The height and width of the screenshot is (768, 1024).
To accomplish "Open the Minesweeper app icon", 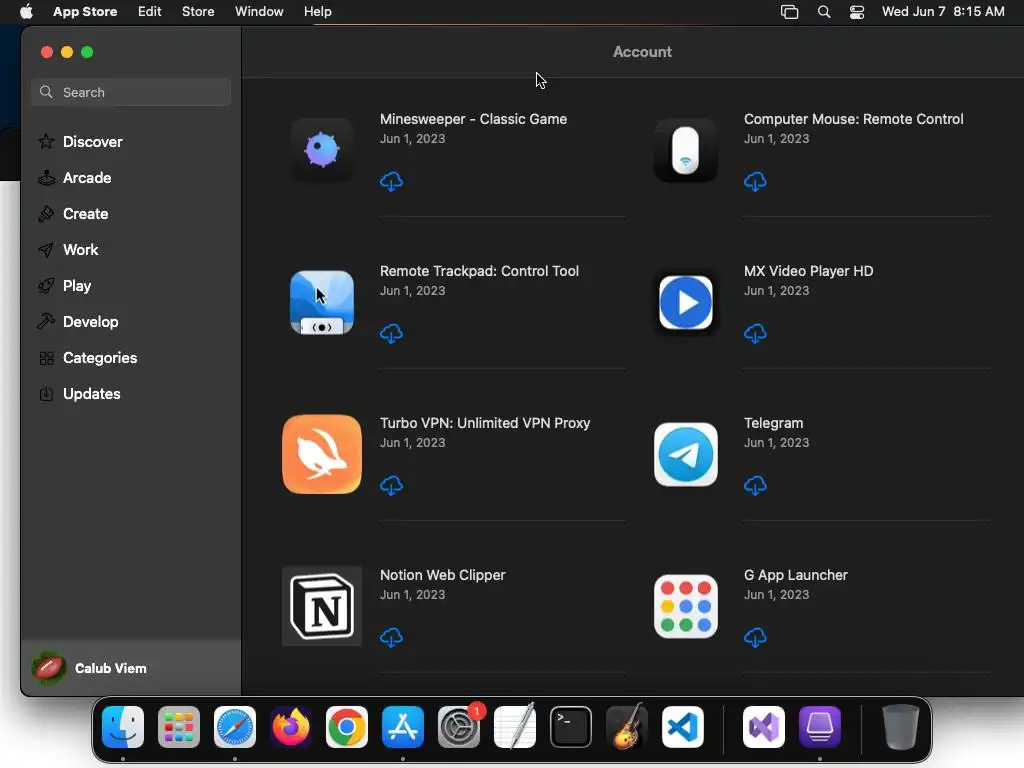I will [x=322, y=150].
